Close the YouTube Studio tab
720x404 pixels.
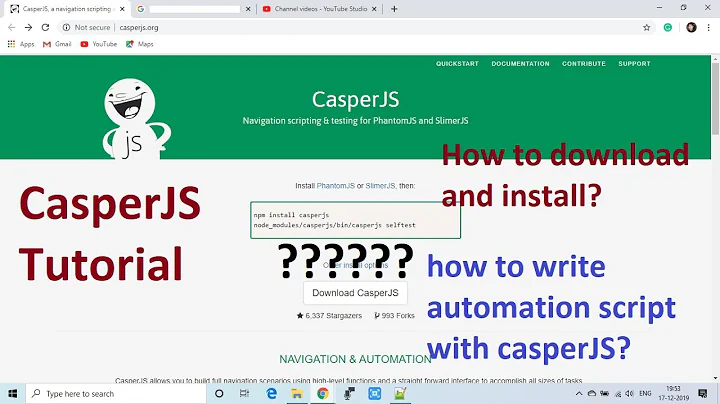pyautogui.click(x=374, y=9)
